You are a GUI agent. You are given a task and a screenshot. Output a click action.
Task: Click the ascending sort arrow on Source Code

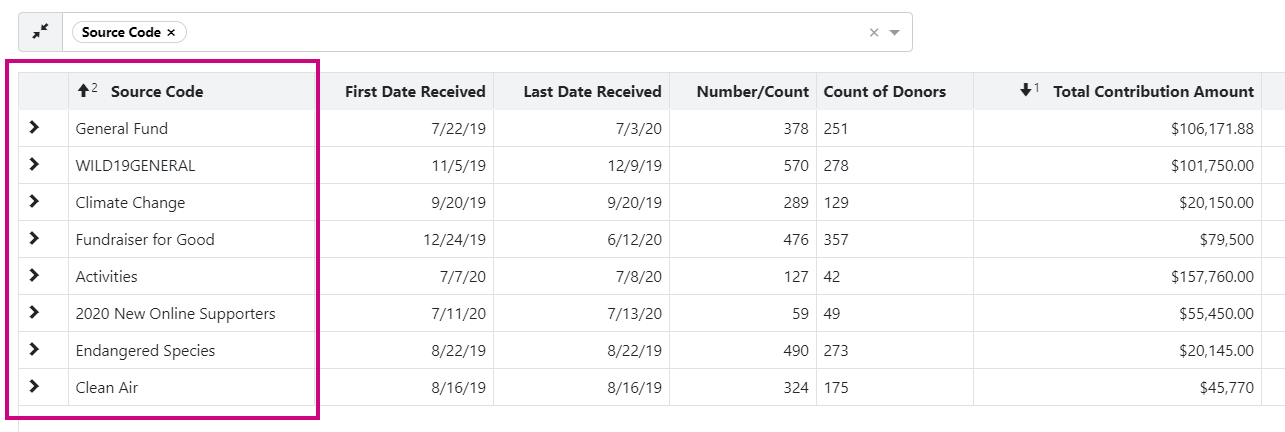[x=84, y=91]
